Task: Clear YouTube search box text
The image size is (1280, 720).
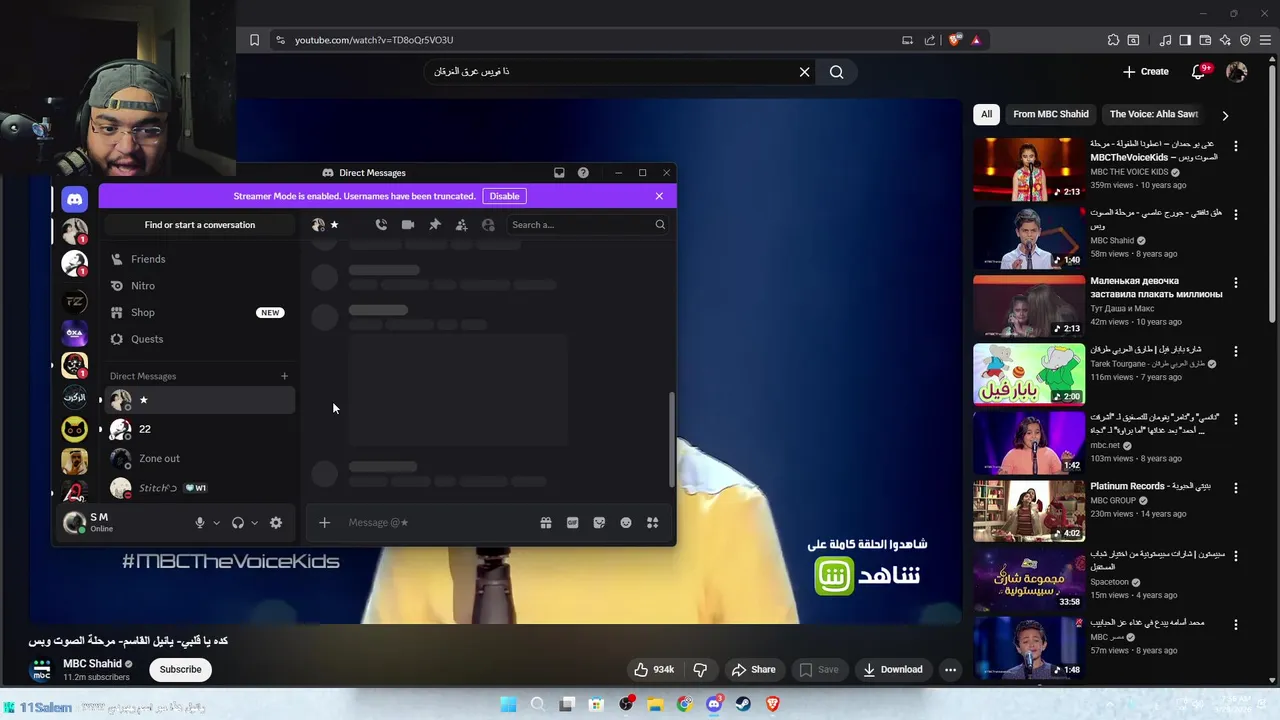Action: (804, 72)
